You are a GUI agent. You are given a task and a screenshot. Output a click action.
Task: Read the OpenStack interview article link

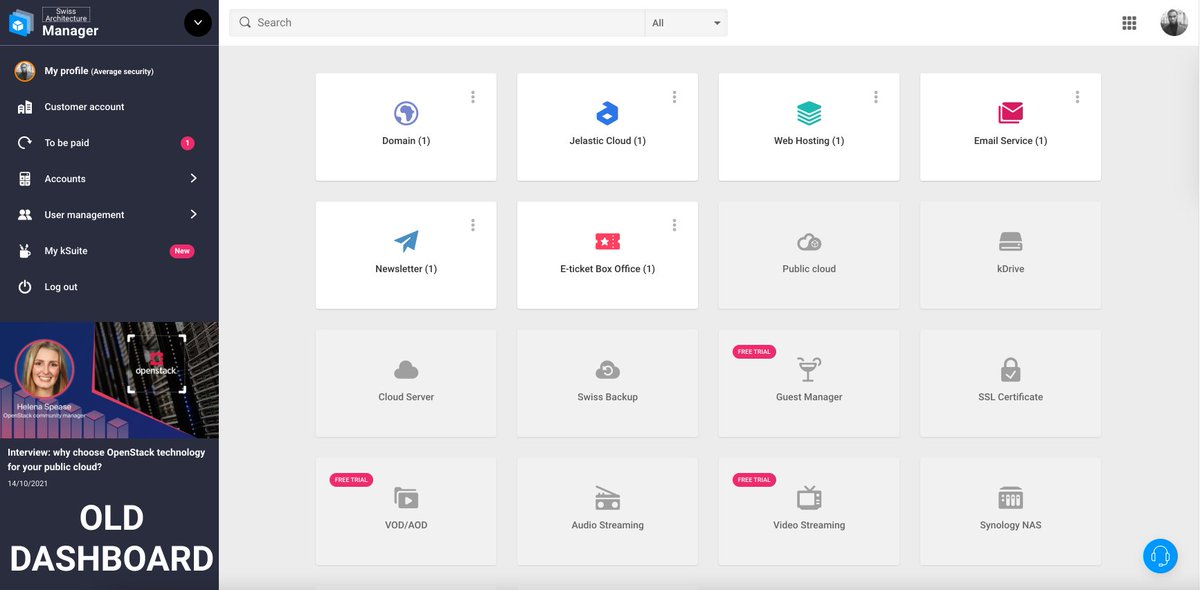coord(106,459)
